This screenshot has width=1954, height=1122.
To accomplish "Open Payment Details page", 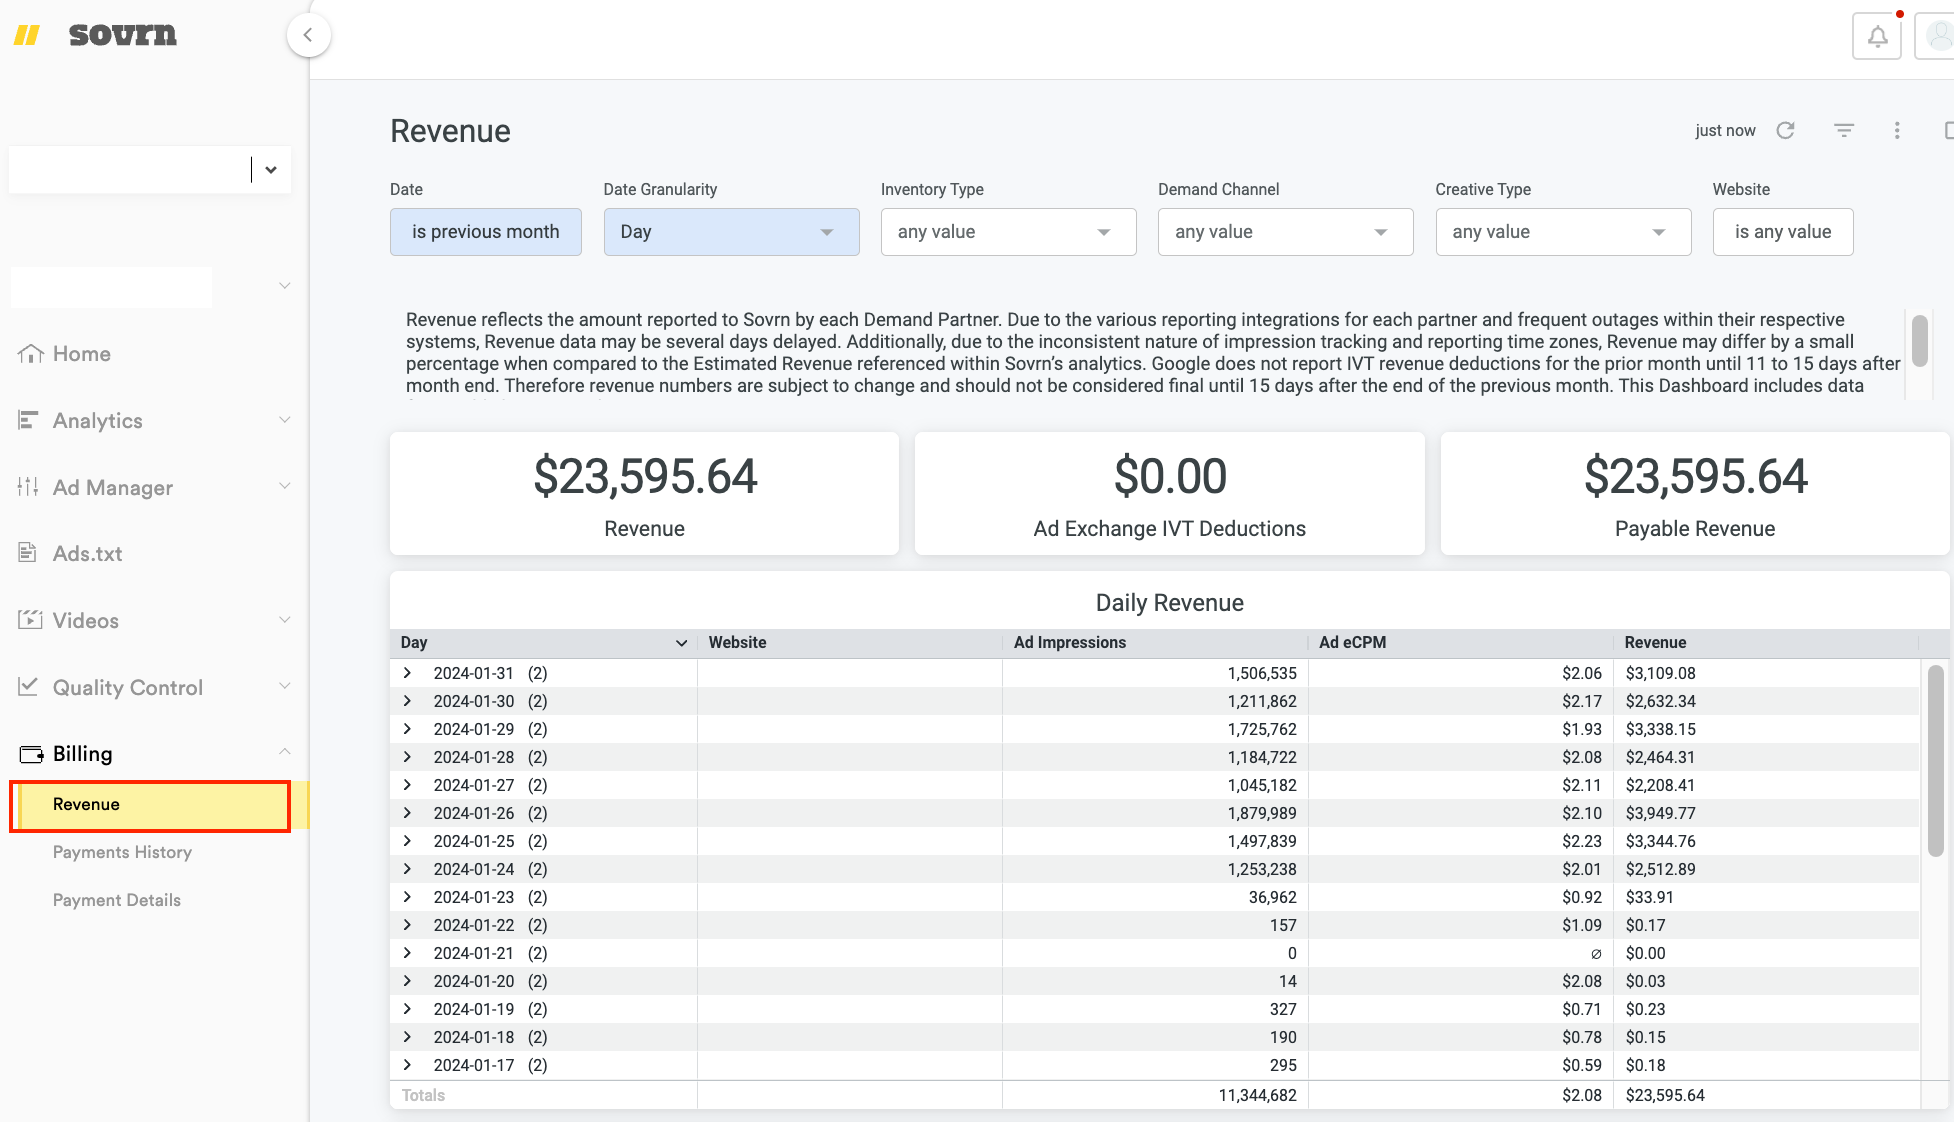I will click(x=117, y=900).
